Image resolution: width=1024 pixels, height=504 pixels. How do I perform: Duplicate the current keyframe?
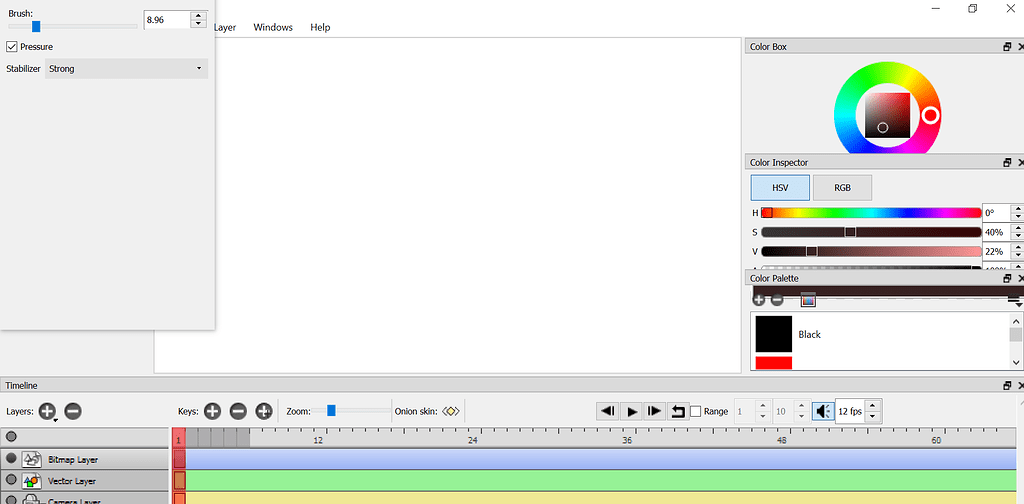point(264,411)
